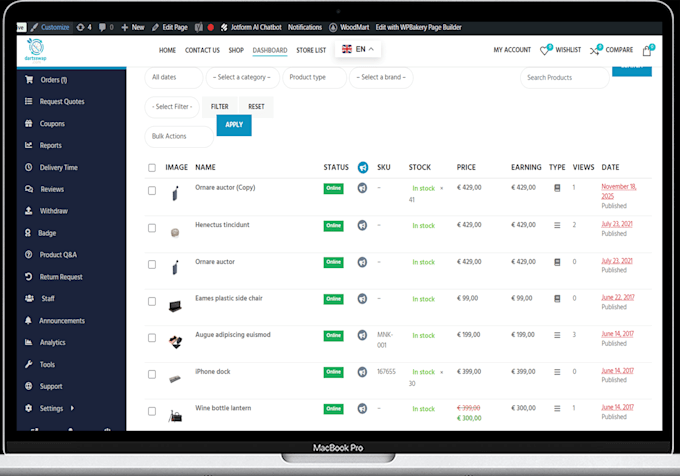This screenshot has height=476, width=680.
Task: Check the Ornare auctor (Copy) row checkbox
Action: (x=152, y=191)
